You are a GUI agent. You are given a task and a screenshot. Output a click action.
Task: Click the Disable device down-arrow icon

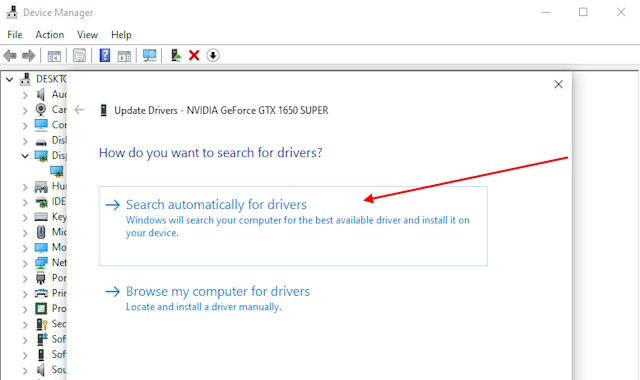pos(213,55)
